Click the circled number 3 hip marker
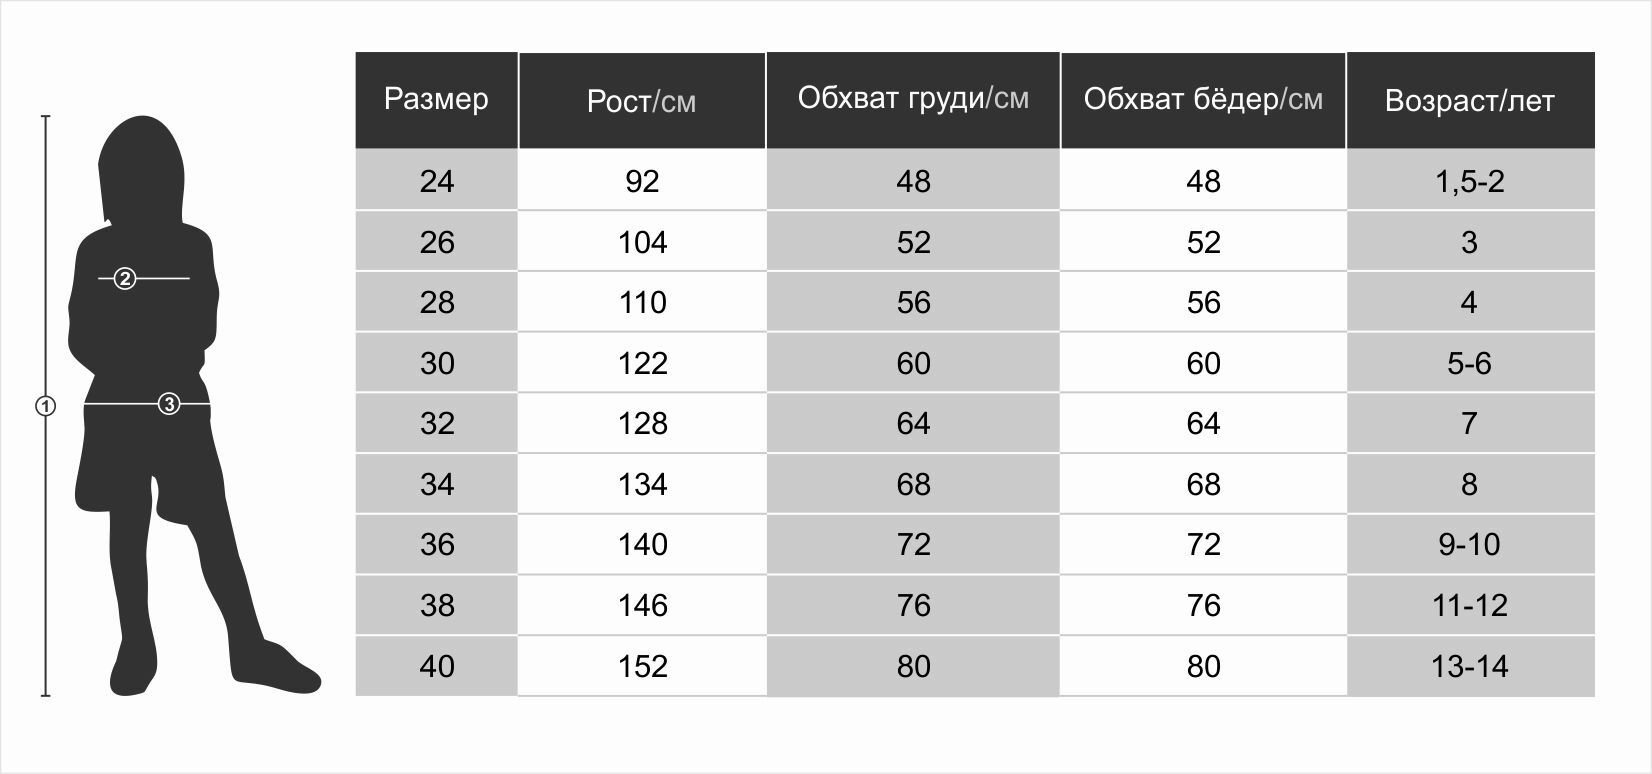 [x=169, y=404]
